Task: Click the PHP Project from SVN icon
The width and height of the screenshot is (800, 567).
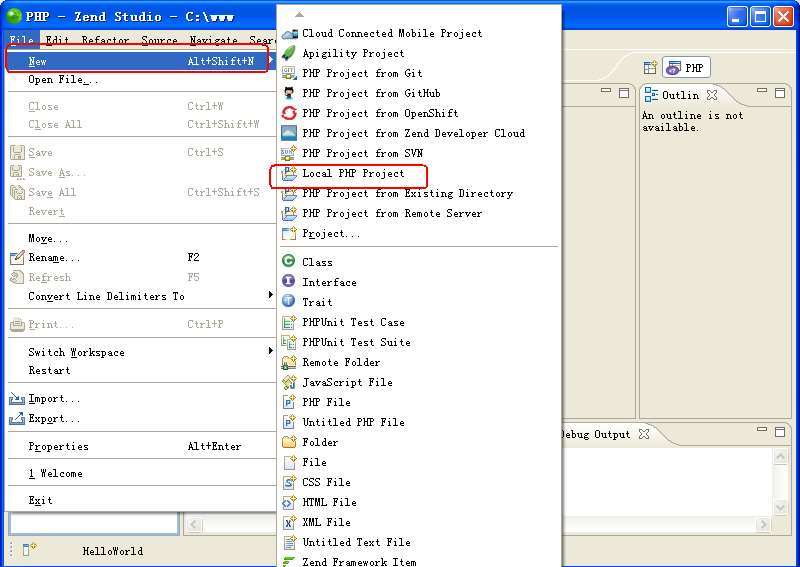Action: pos(289,153)
